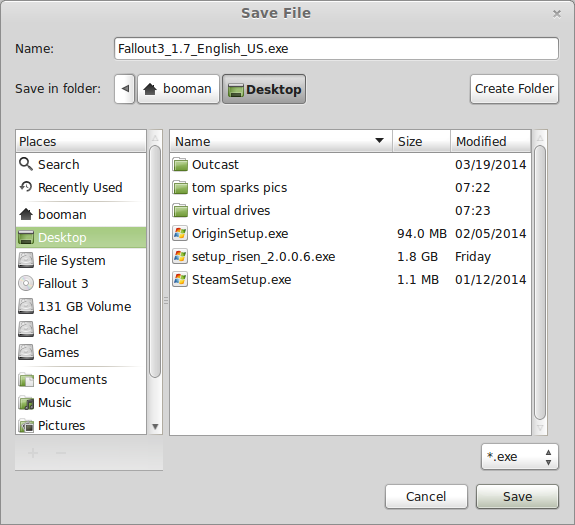Click the OriginSetup.exe file icon
The image size is (575, 525).
click(x=180, y=233)
